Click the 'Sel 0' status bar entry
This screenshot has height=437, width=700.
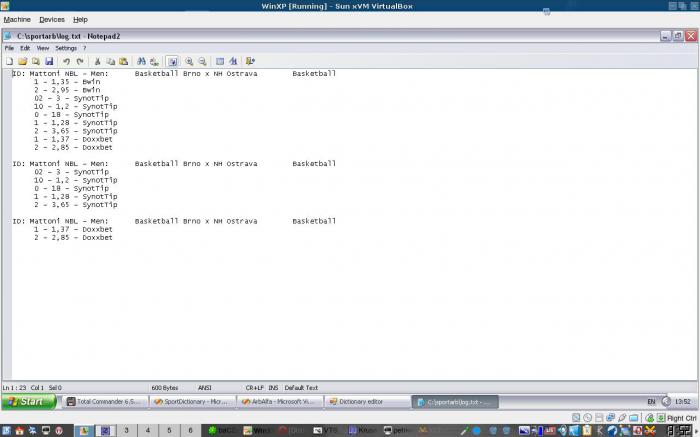[x=55, y=388]
